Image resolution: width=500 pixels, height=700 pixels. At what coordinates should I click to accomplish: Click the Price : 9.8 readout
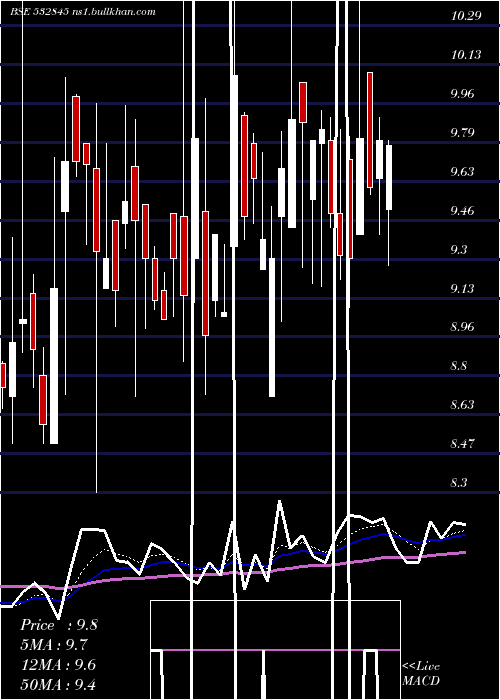(x=58, y=625)
